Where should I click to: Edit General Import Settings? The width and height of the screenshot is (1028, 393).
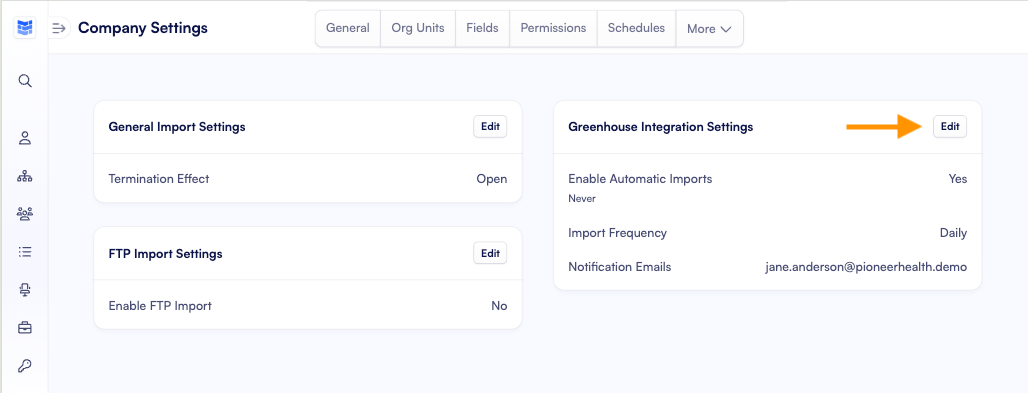pos(490,127)
